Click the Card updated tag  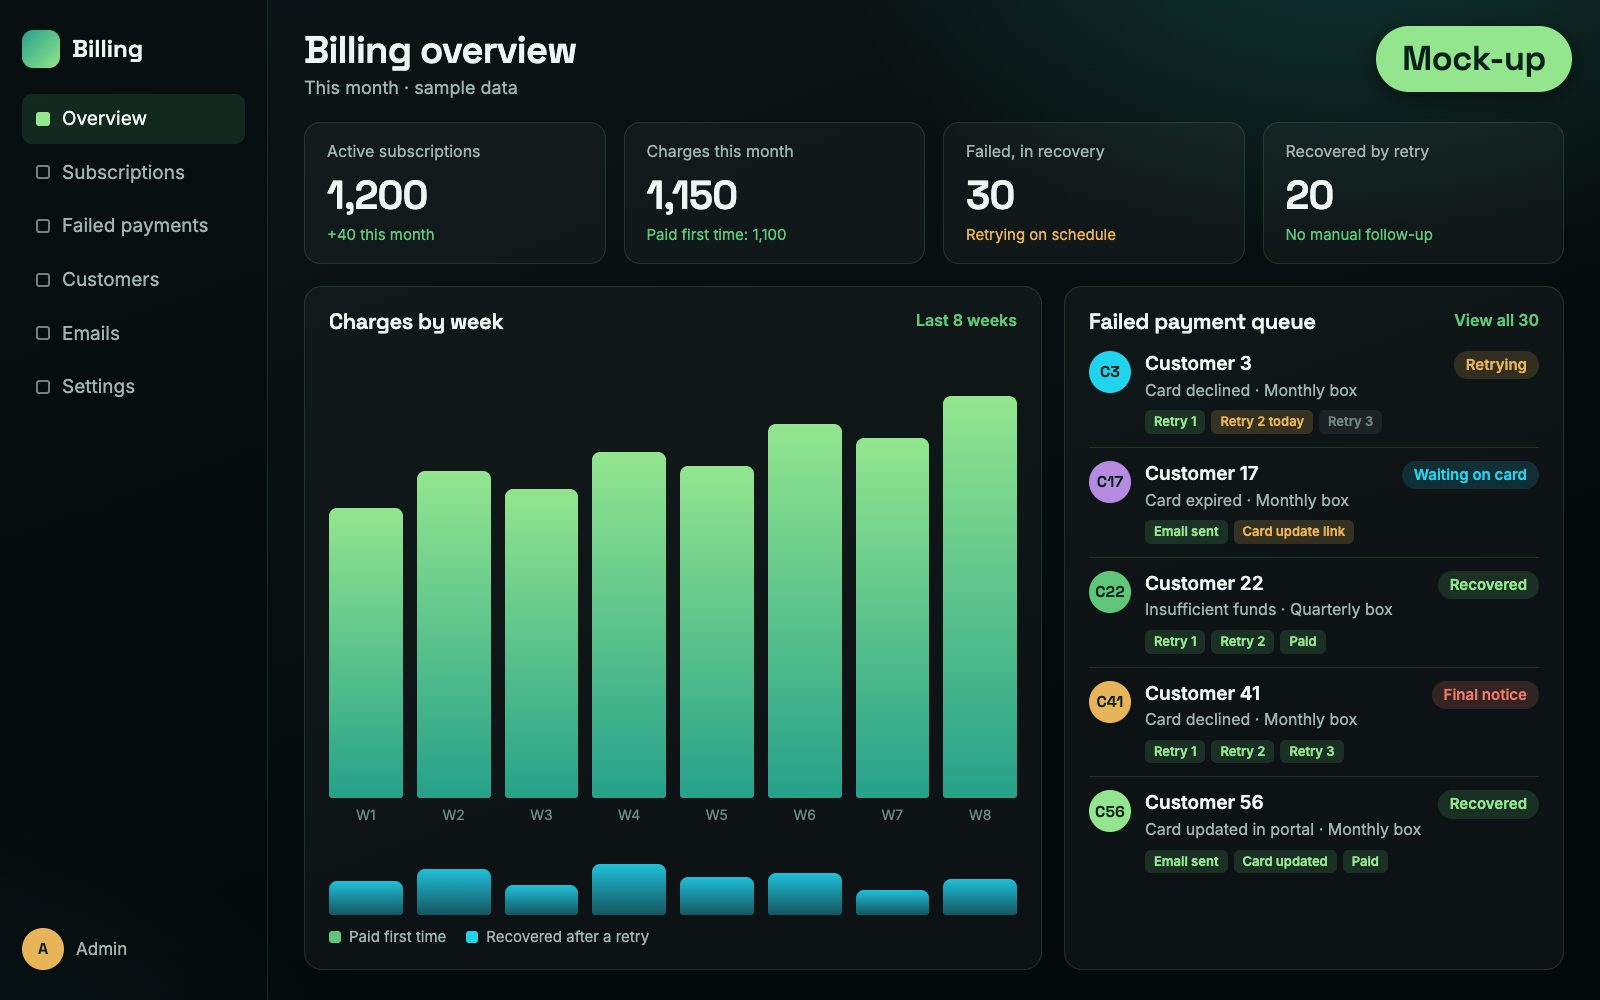(x=1285, y=862)
